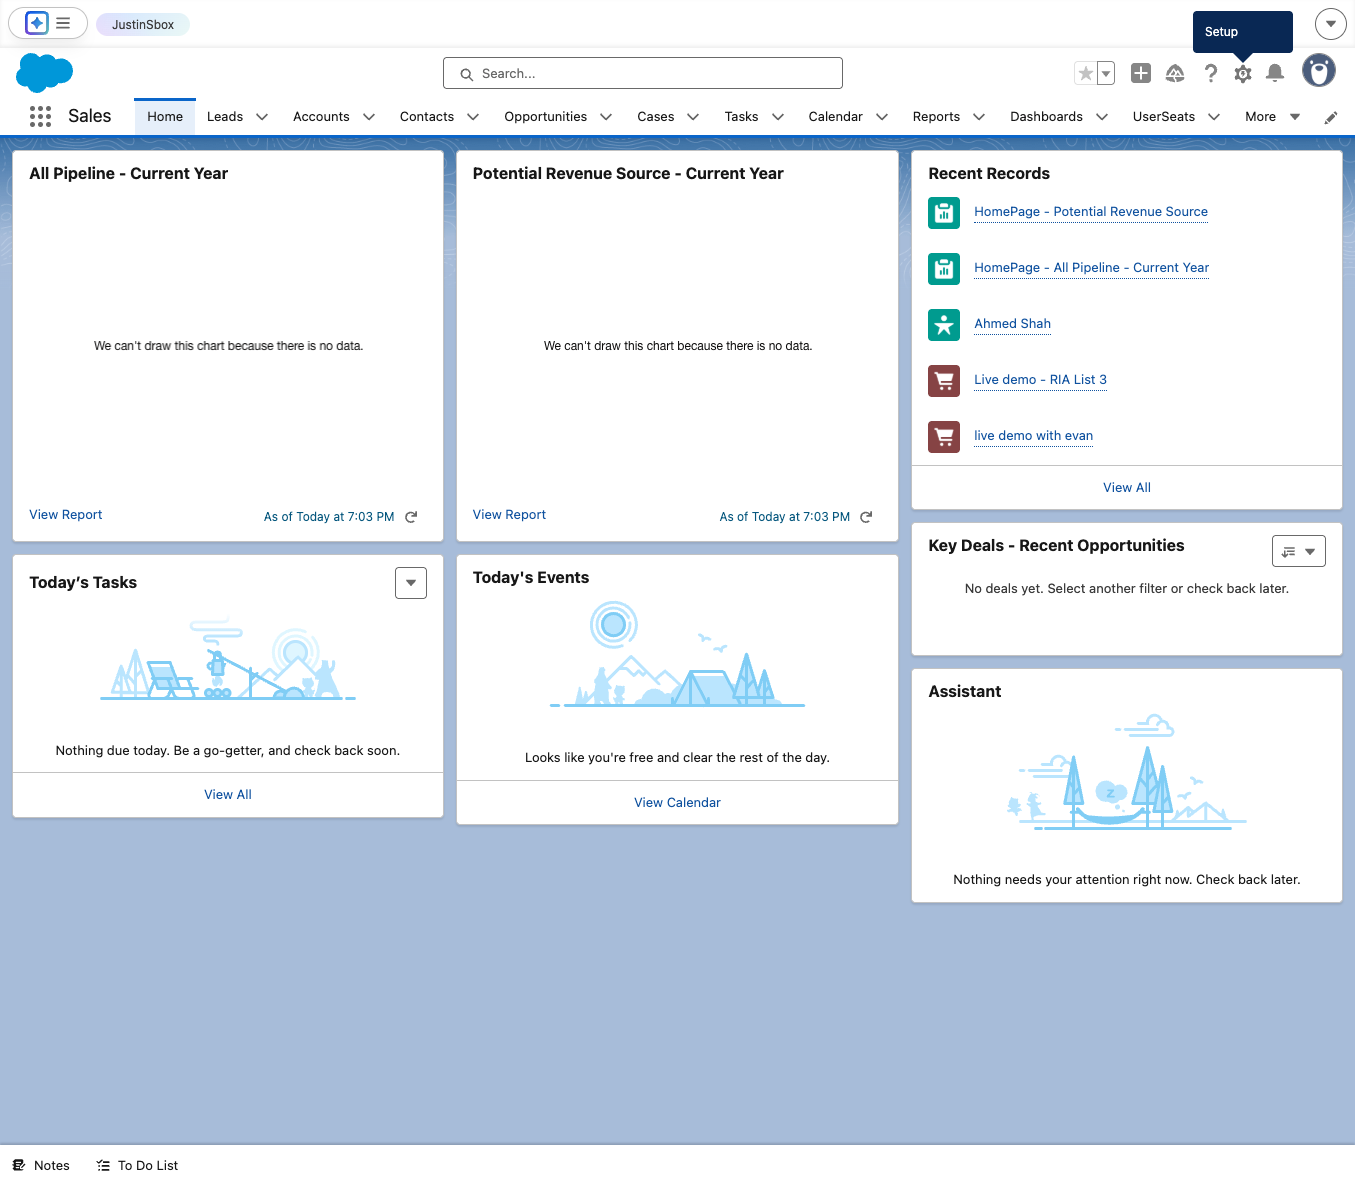Open the App Launcher grid icon

tap(40, 117)
